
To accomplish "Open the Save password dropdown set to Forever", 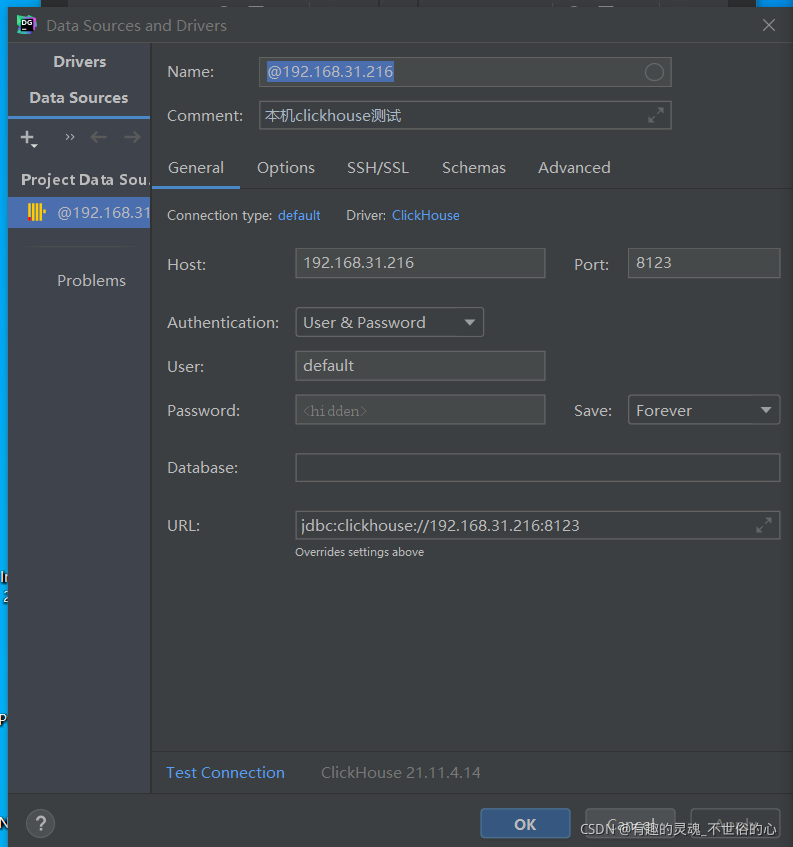I will click(x=704, y=410).
